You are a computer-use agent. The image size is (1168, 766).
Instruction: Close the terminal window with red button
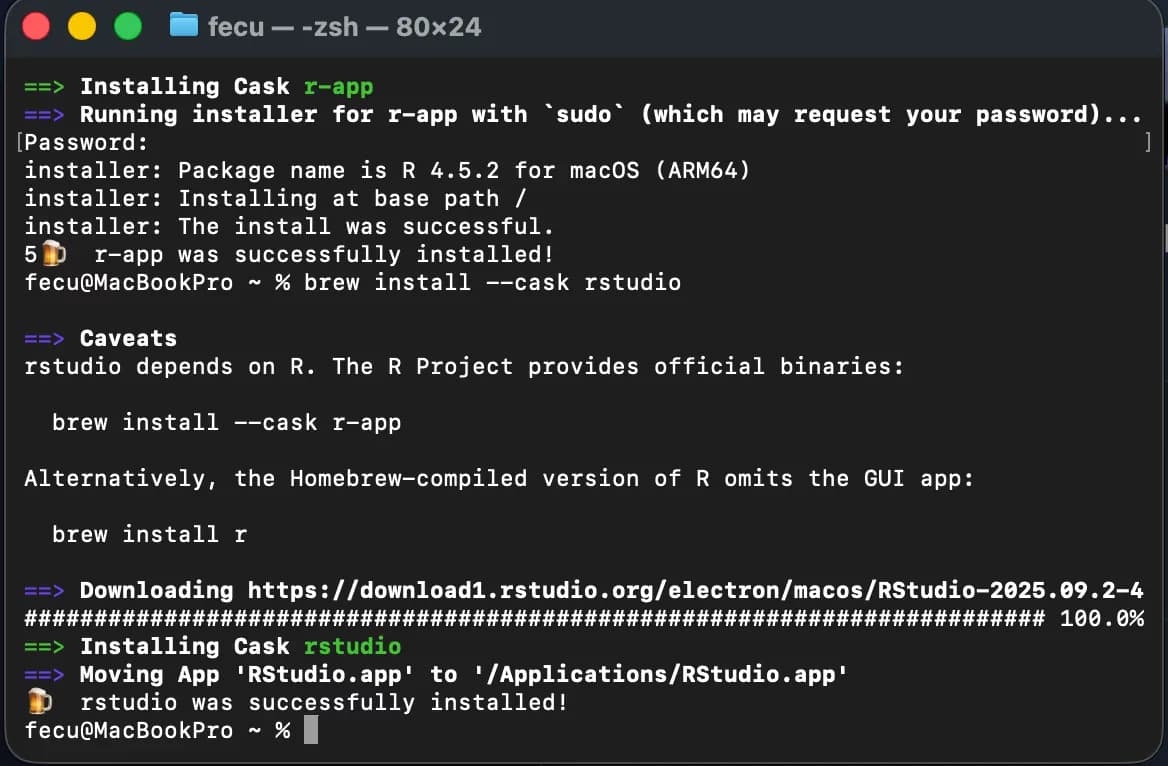click(36, 26)
